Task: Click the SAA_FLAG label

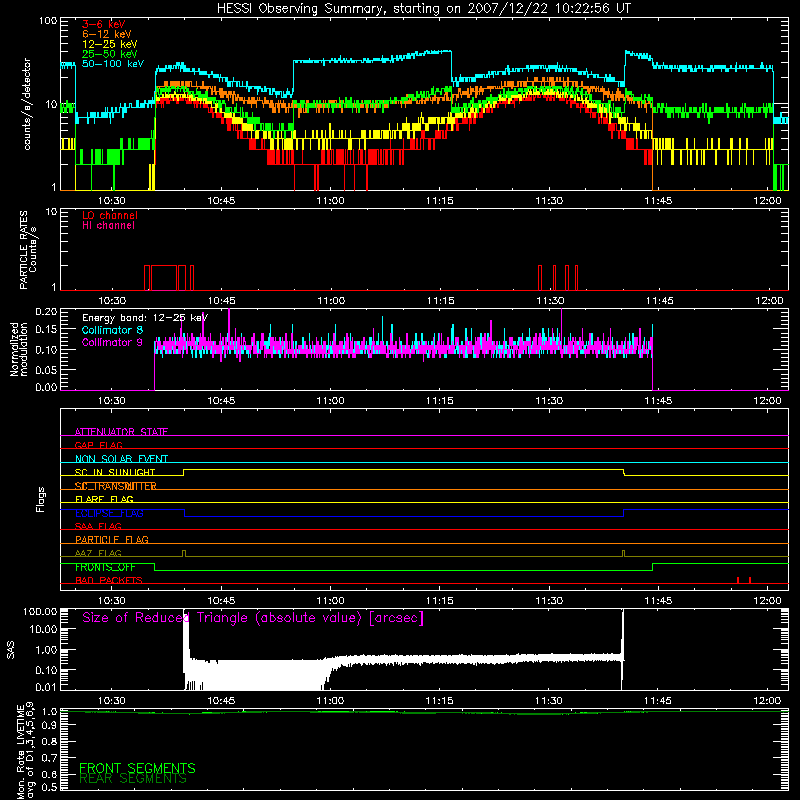Action: click(98, 526)
